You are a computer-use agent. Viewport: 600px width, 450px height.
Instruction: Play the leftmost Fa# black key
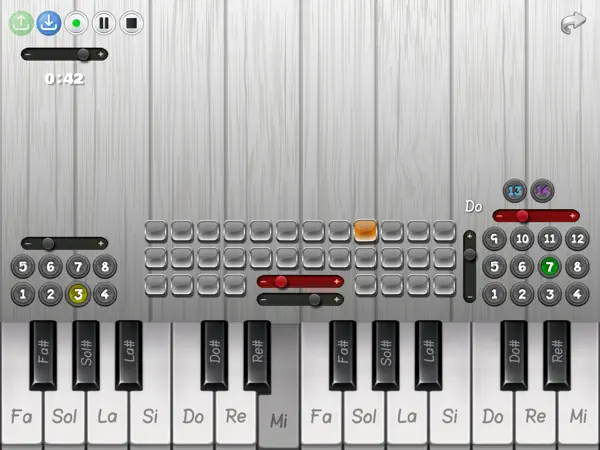click(x=43, y=355)
